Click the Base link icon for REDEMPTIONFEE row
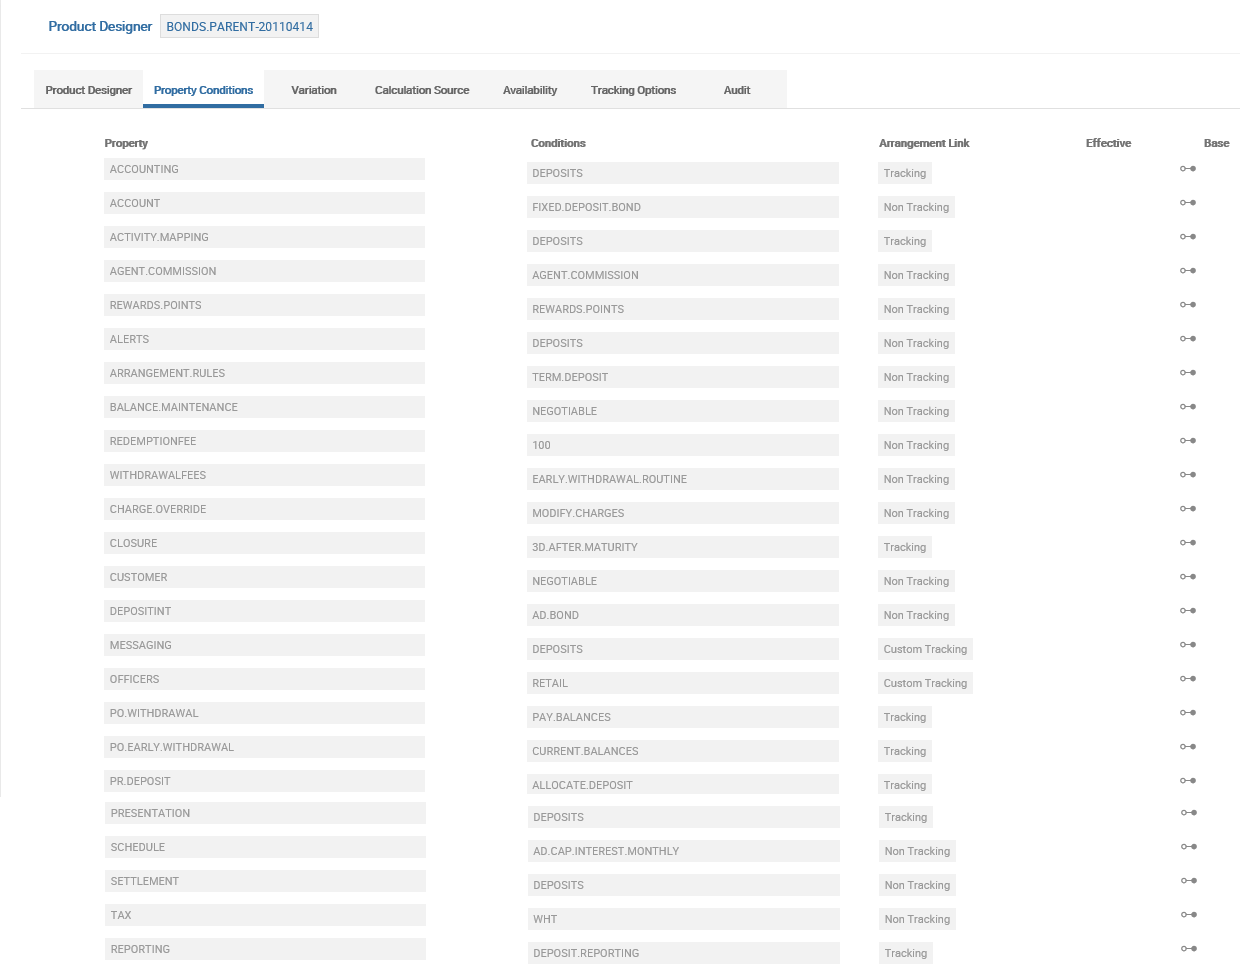 [1188, 441]
